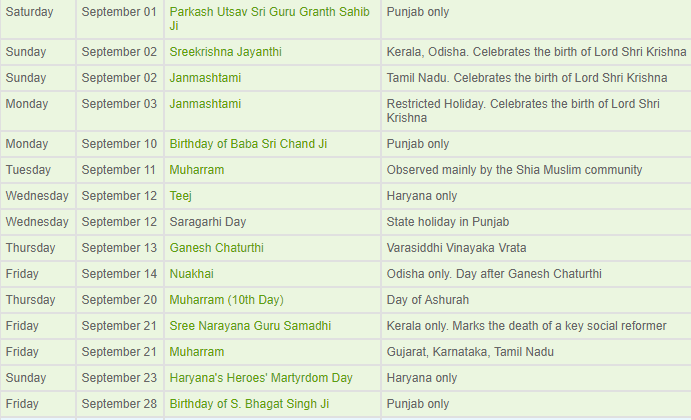The image size is (691, 420).
Task: Open the Janmashtami link dated September 03
Action: point(205,104)
